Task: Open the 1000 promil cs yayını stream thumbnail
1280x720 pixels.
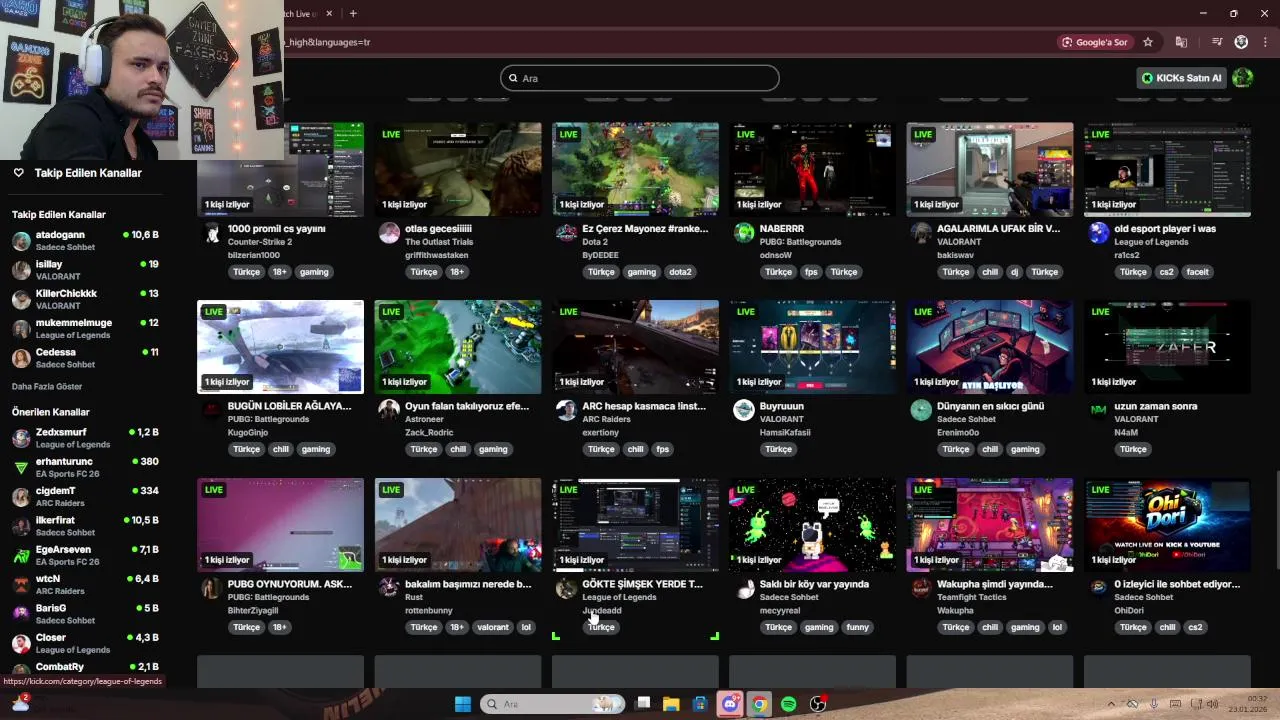Action: [280, 169]
